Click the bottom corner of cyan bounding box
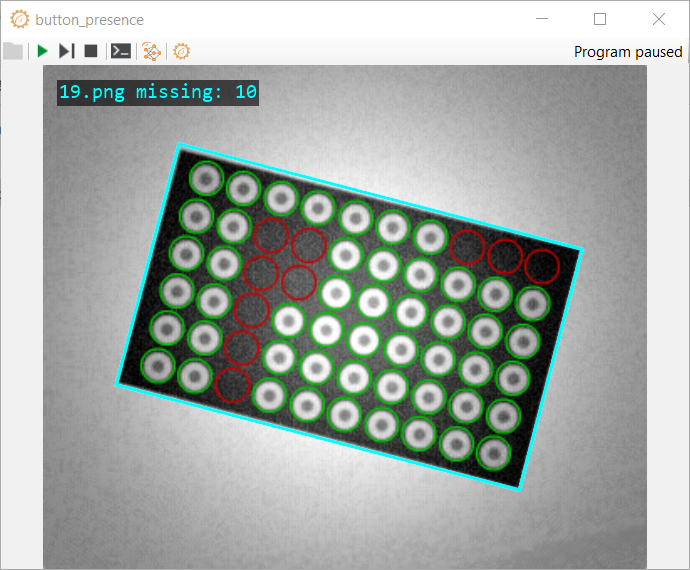Viewport: 690px width, 570px height. (520, 490)
